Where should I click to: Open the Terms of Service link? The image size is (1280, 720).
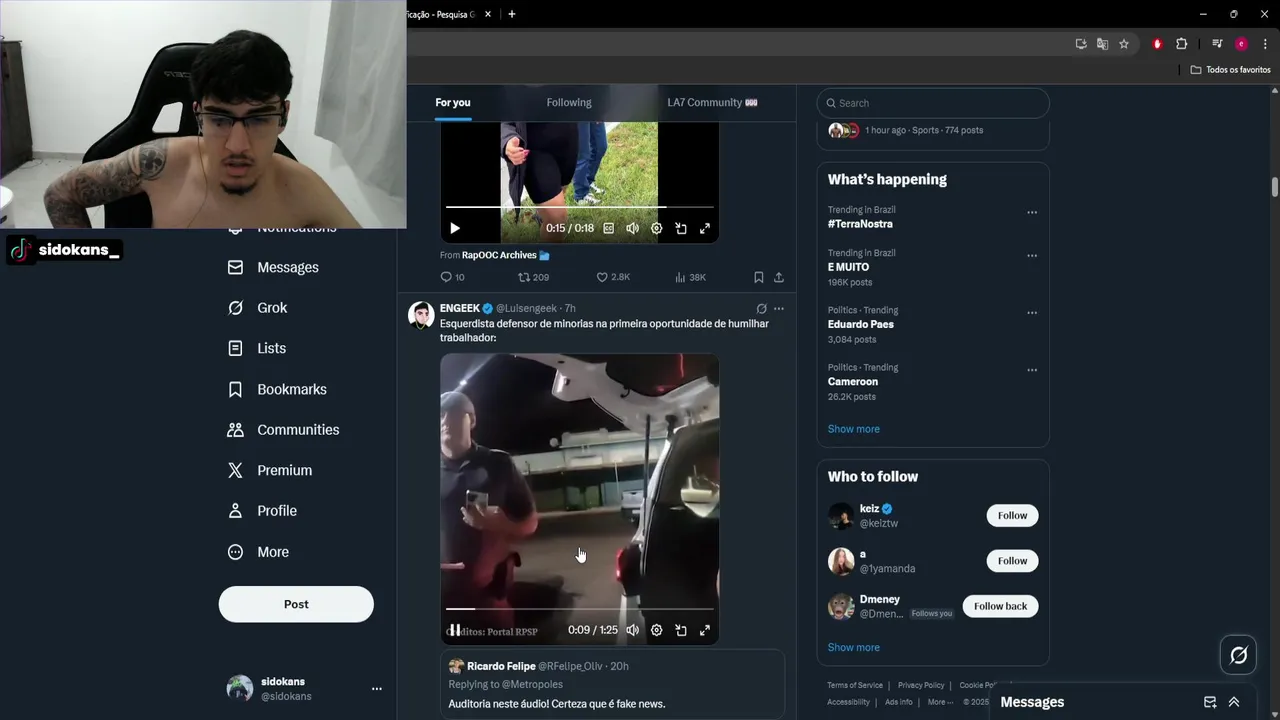pyautogui.click(x=855, y=685)
